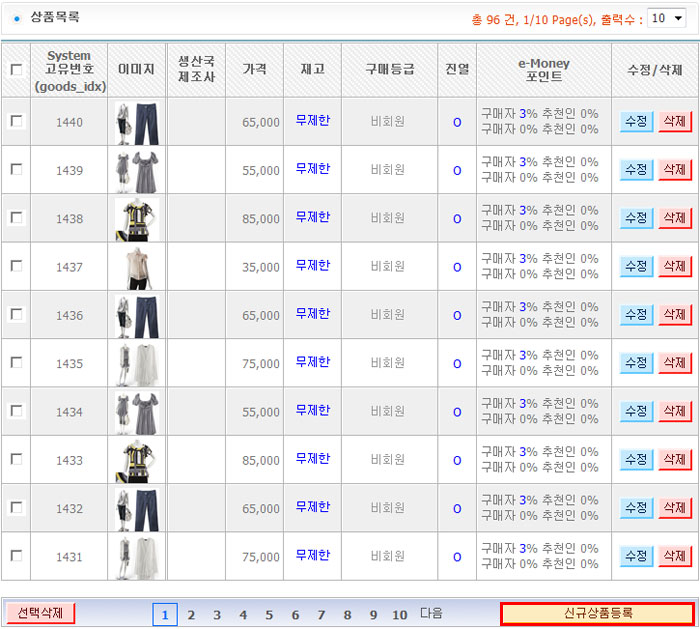The height and width of the screenshot is (629, 700).
Task: Click price 35,000 in row 1437
Action: point(261,267)
